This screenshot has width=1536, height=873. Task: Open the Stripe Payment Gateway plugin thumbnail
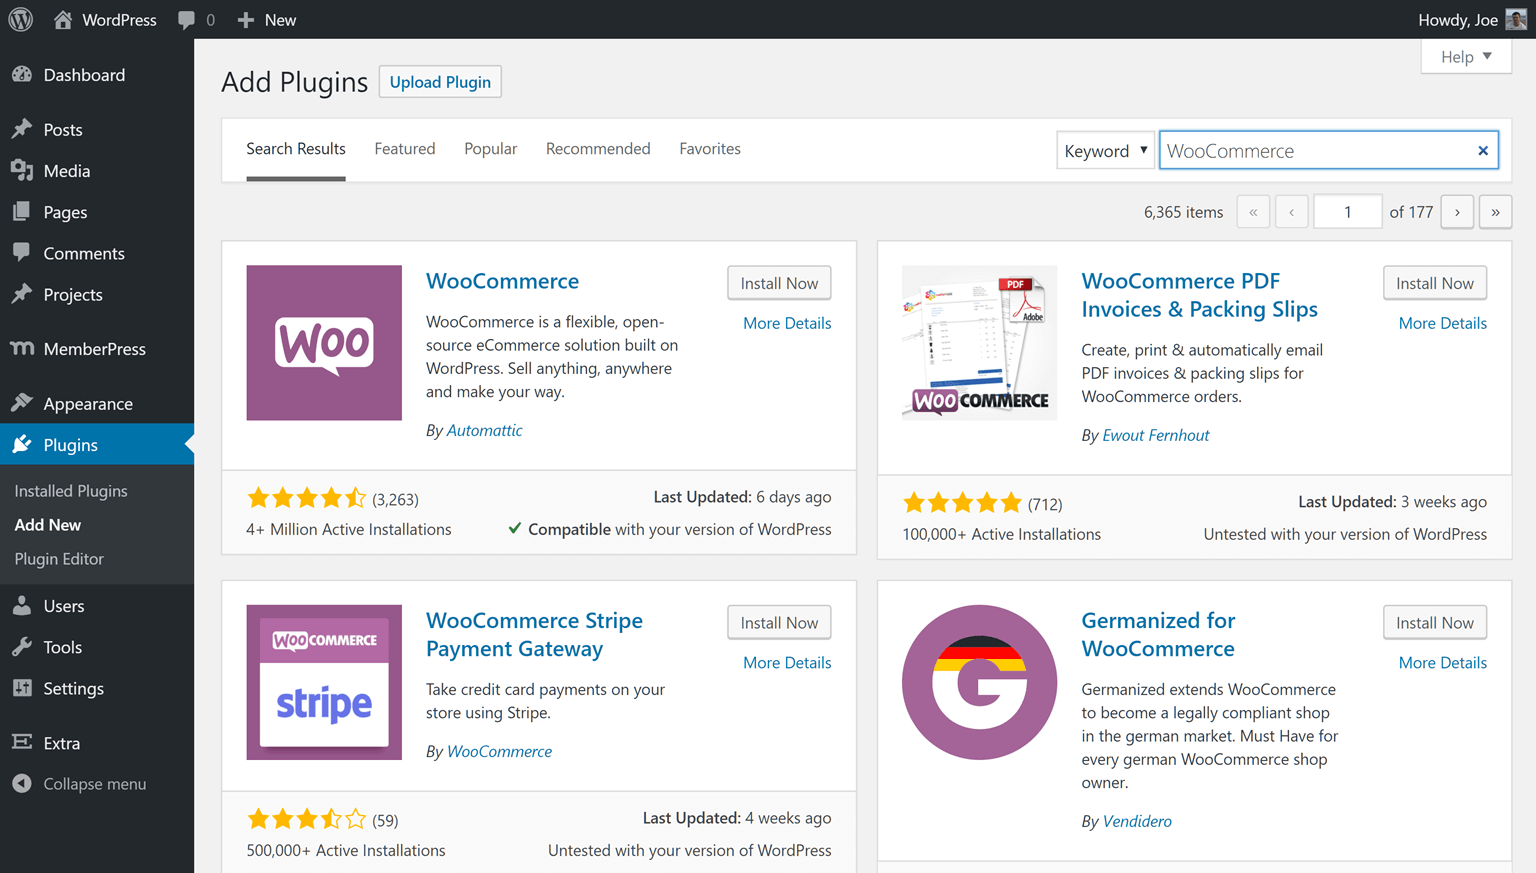pos(324,682)
